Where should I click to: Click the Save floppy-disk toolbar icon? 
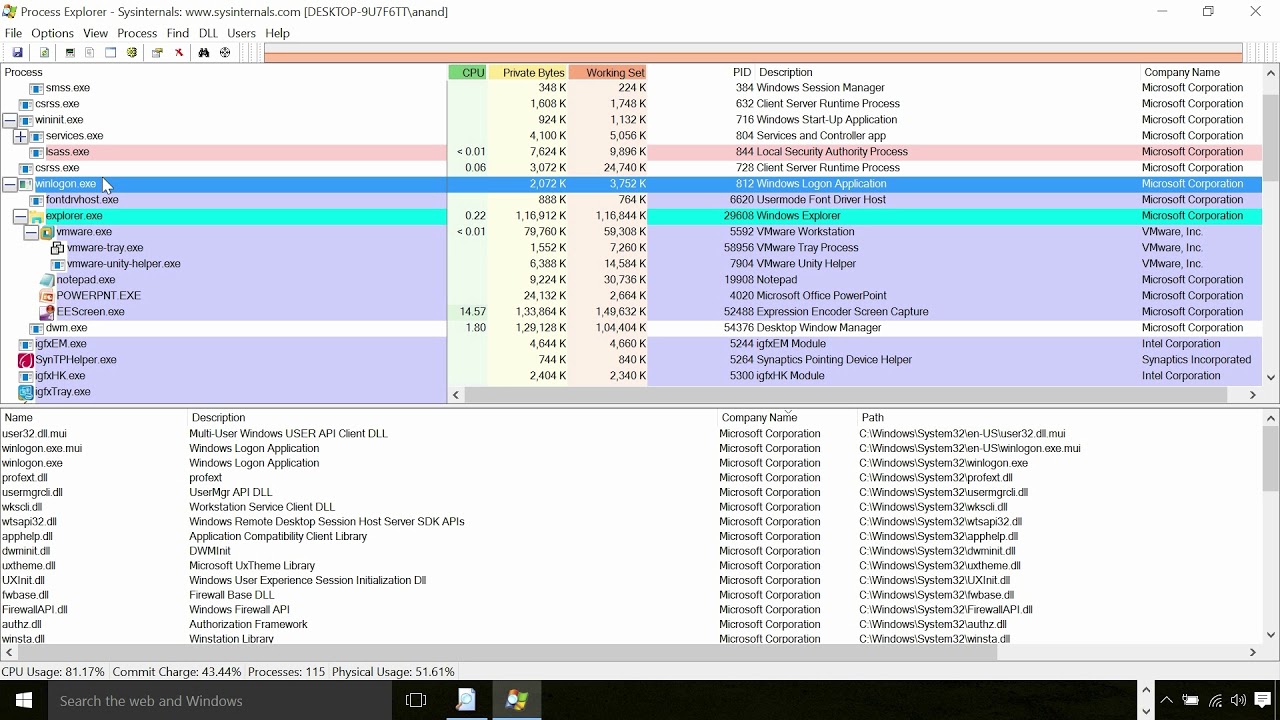[17, 53]
